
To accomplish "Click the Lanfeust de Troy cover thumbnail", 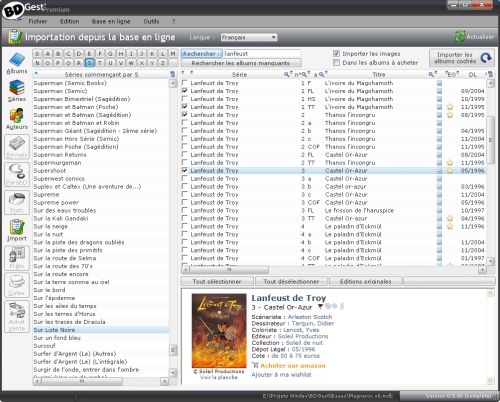I will pos(219,331).
